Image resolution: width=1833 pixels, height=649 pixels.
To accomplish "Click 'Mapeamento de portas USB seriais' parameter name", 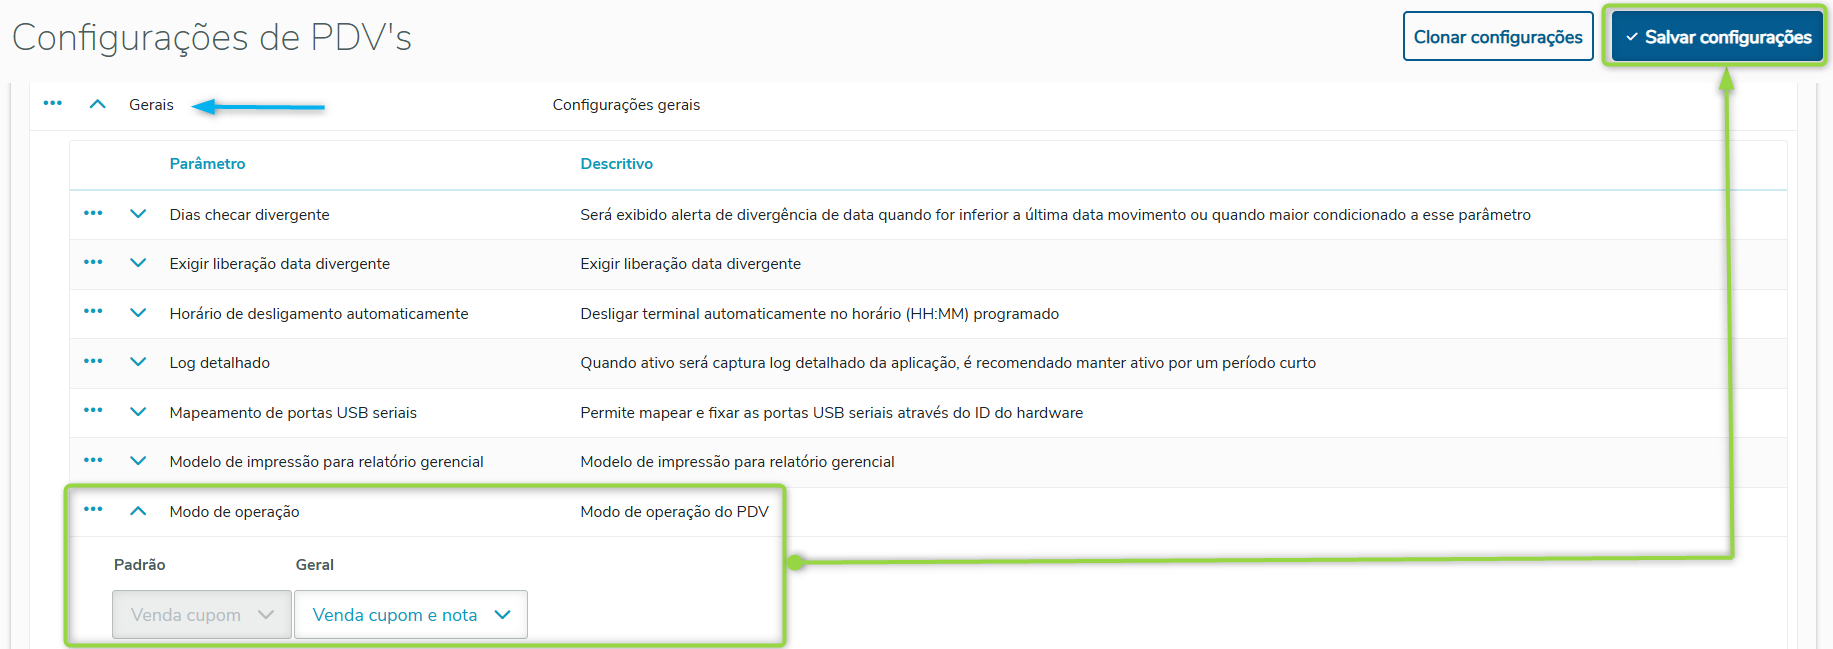I will pos(293,413).
